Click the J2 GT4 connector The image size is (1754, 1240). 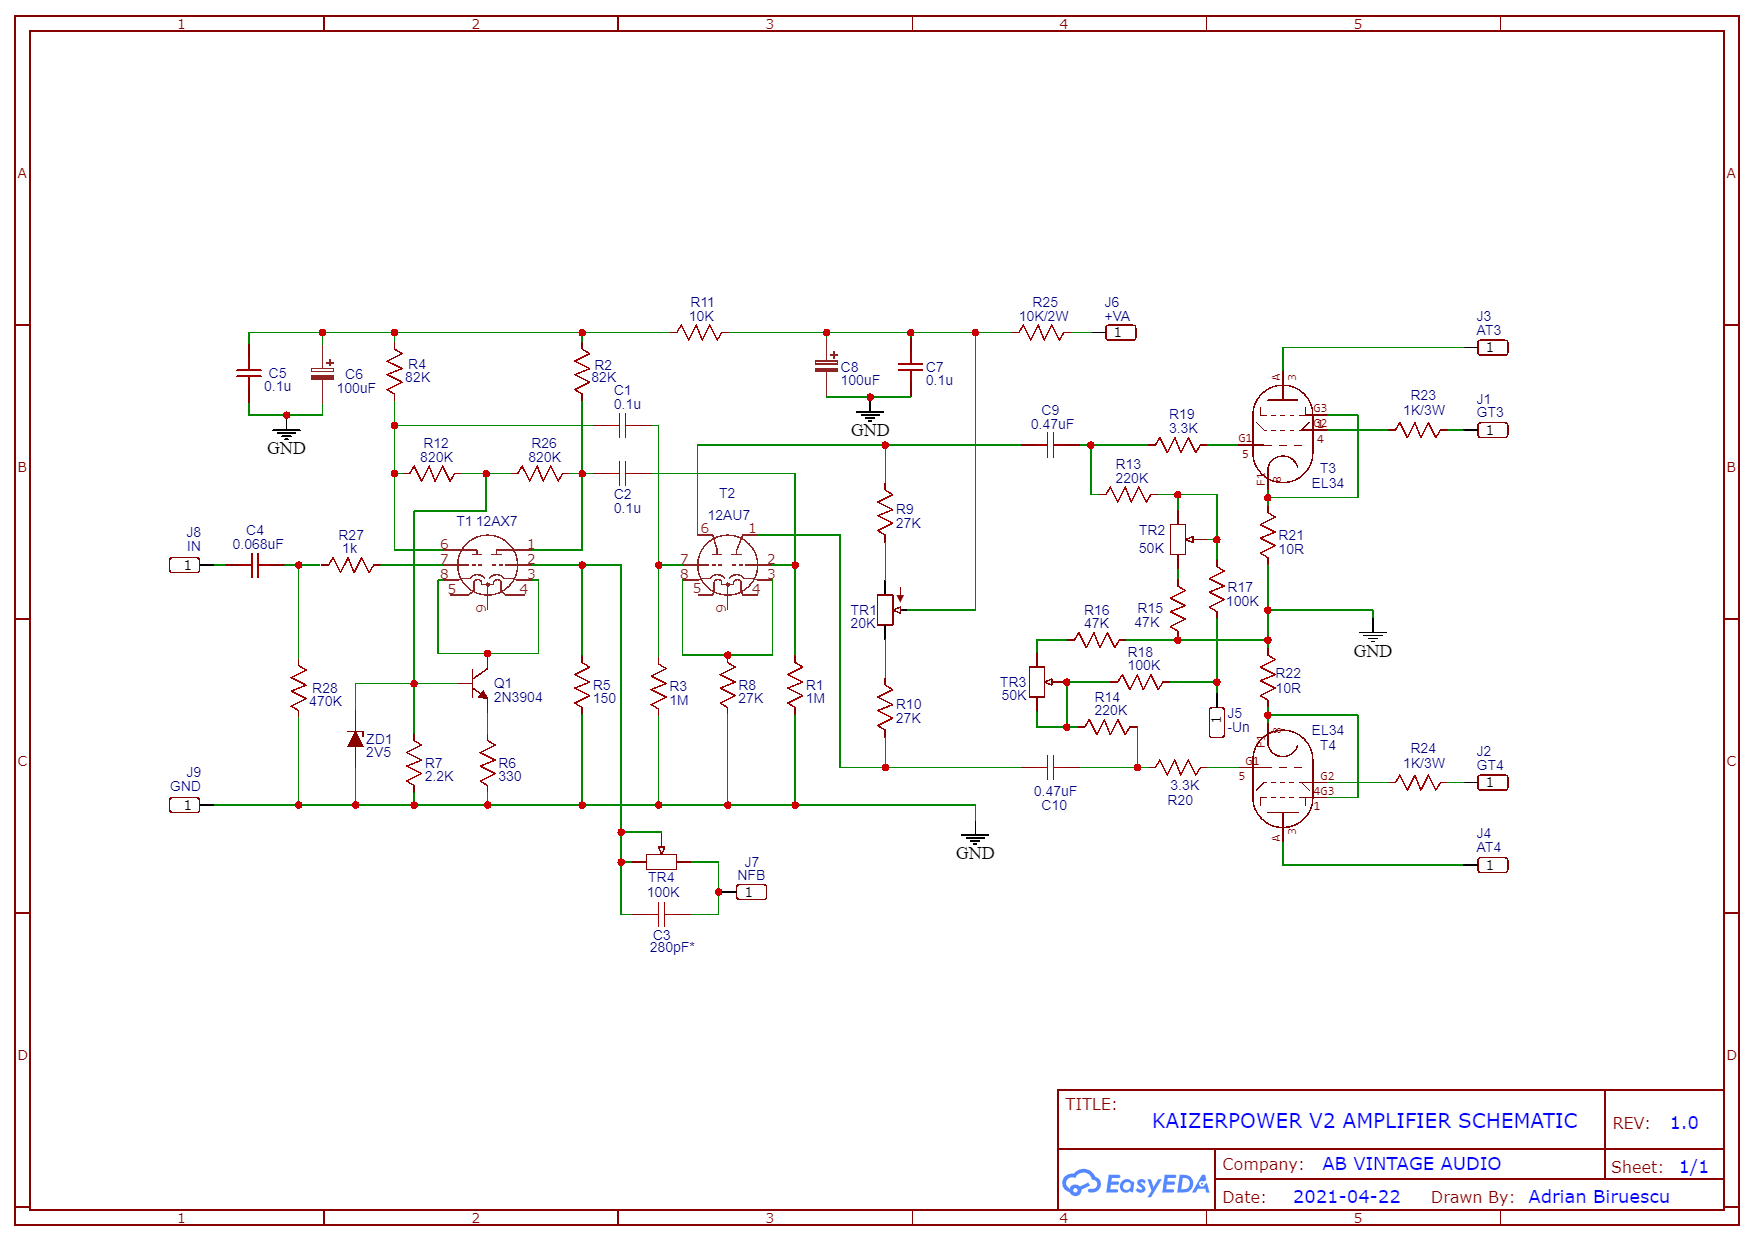[x=1493, y=783]
